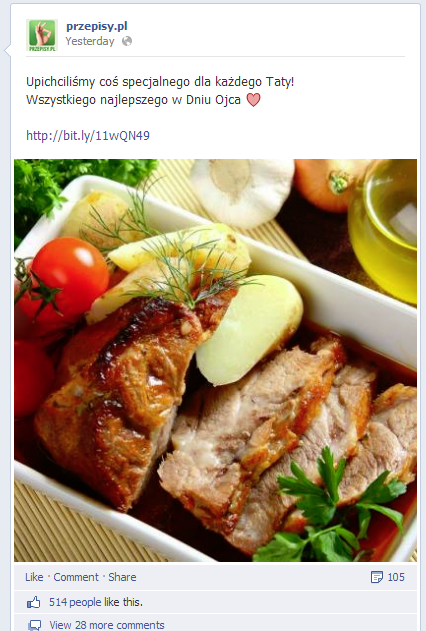Click the globe public audience icon
The image size is (426, 631).
coord(127,41)
